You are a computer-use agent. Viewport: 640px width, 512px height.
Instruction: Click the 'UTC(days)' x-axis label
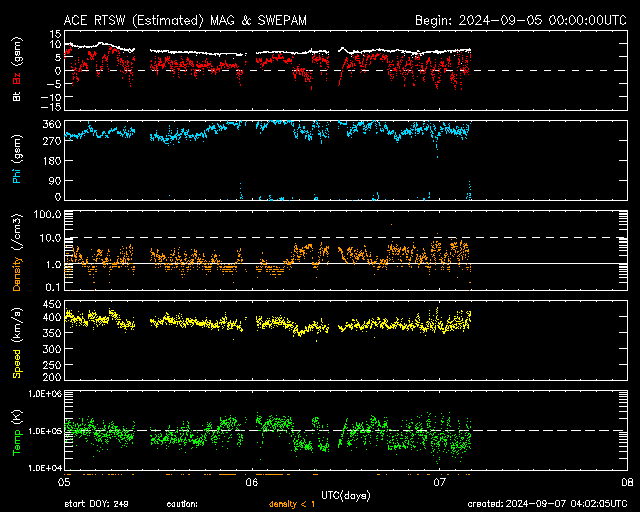pos(346,496)
